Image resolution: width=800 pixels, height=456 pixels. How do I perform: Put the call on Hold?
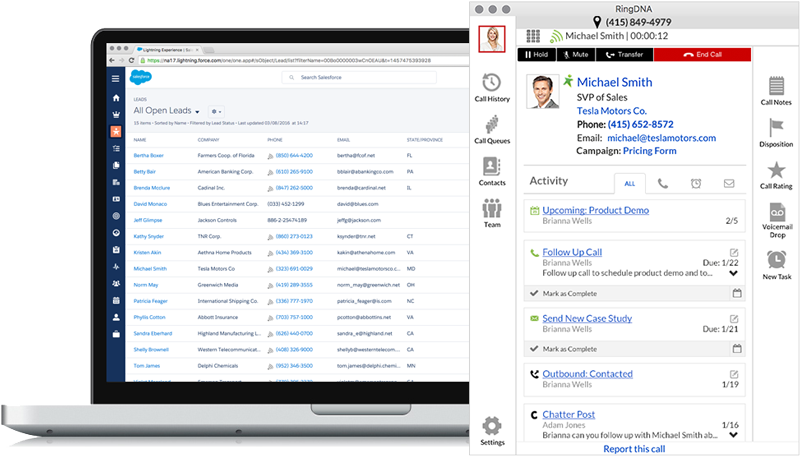click(537, 55)
